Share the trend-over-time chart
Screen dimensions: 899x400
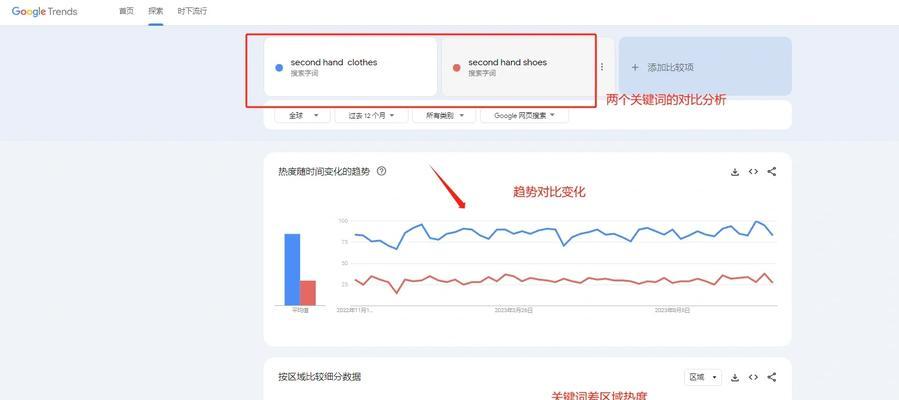pos(772,171)
